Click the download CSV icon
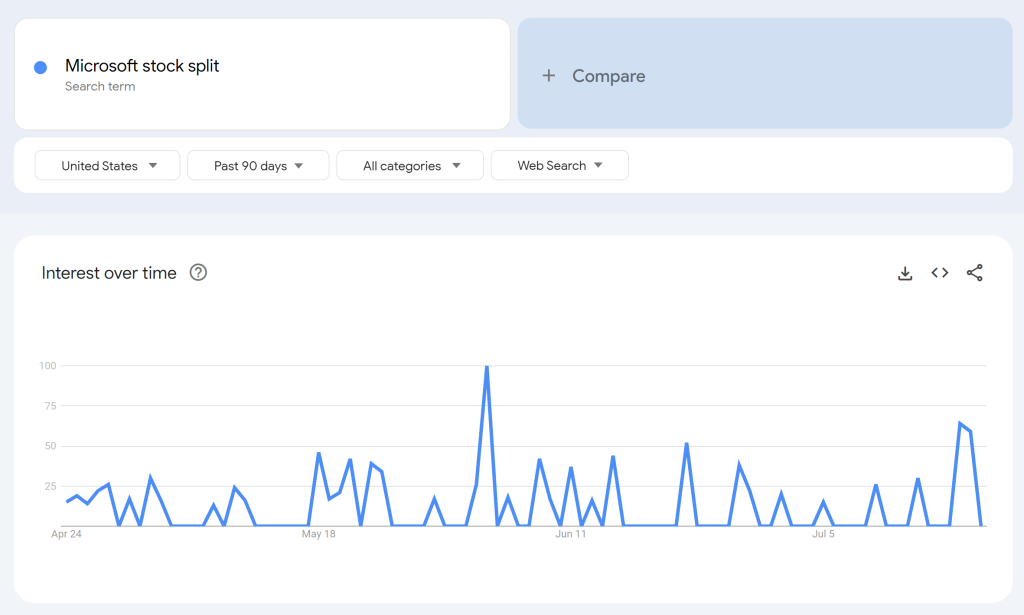The width and height of the screenshot is (1024, 615). [905, 273]
